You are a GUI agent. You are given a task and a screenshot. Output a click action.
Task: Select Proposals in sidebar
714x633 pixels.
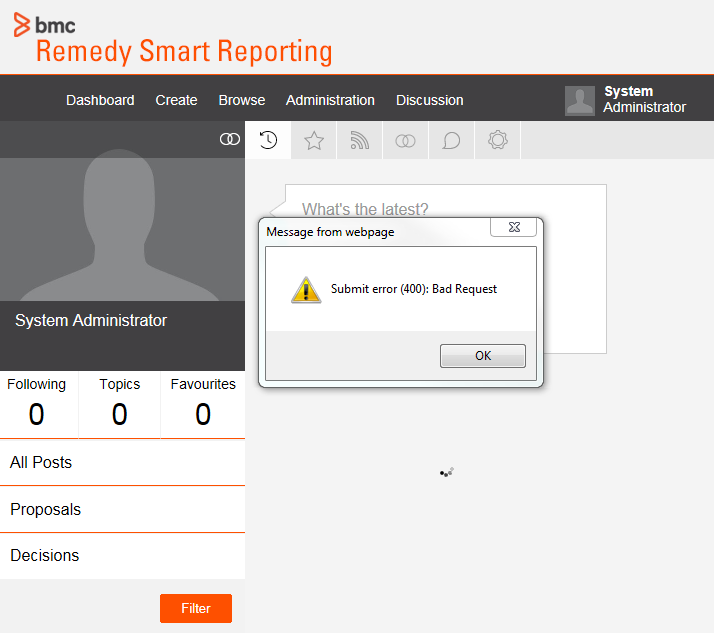click(x=122, y=510)
